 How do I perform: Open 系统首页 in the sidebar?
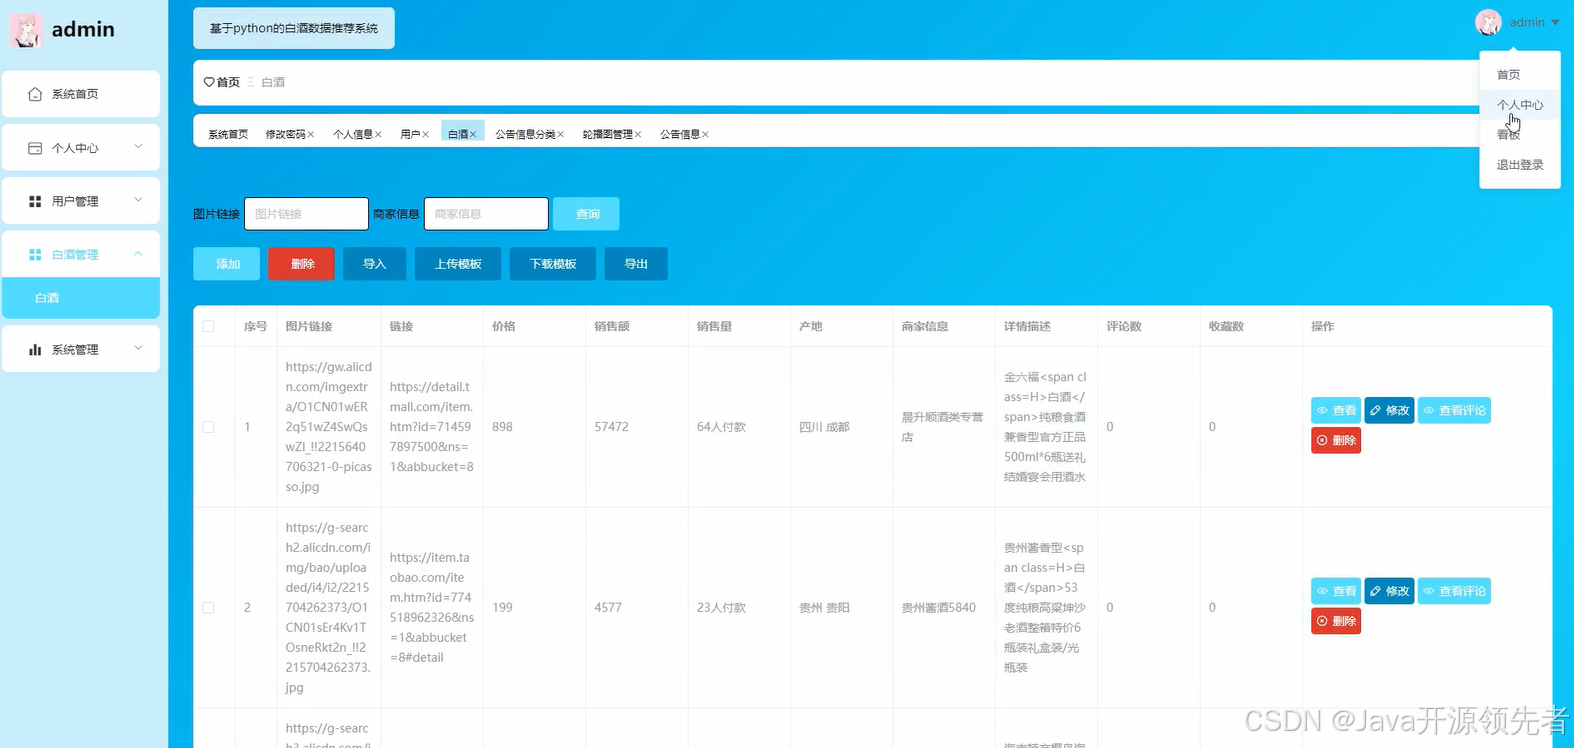coord(81,94)
